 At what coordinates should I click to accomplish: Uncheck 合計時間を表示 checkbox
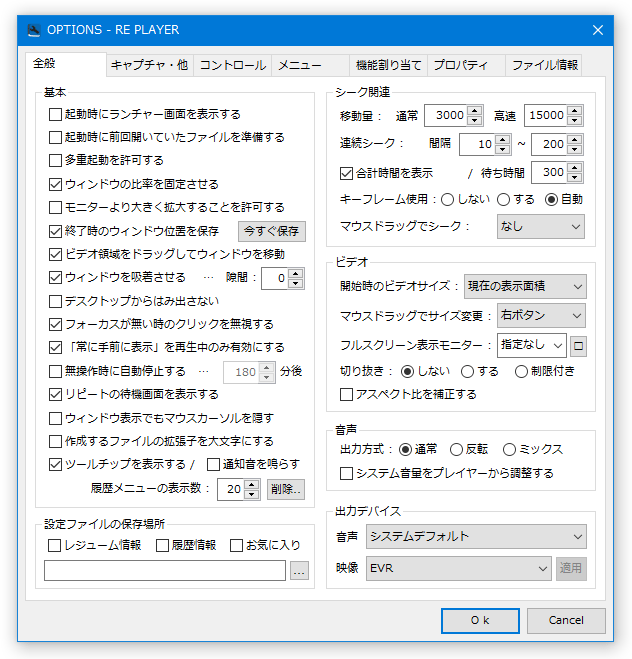coord(346,173)
